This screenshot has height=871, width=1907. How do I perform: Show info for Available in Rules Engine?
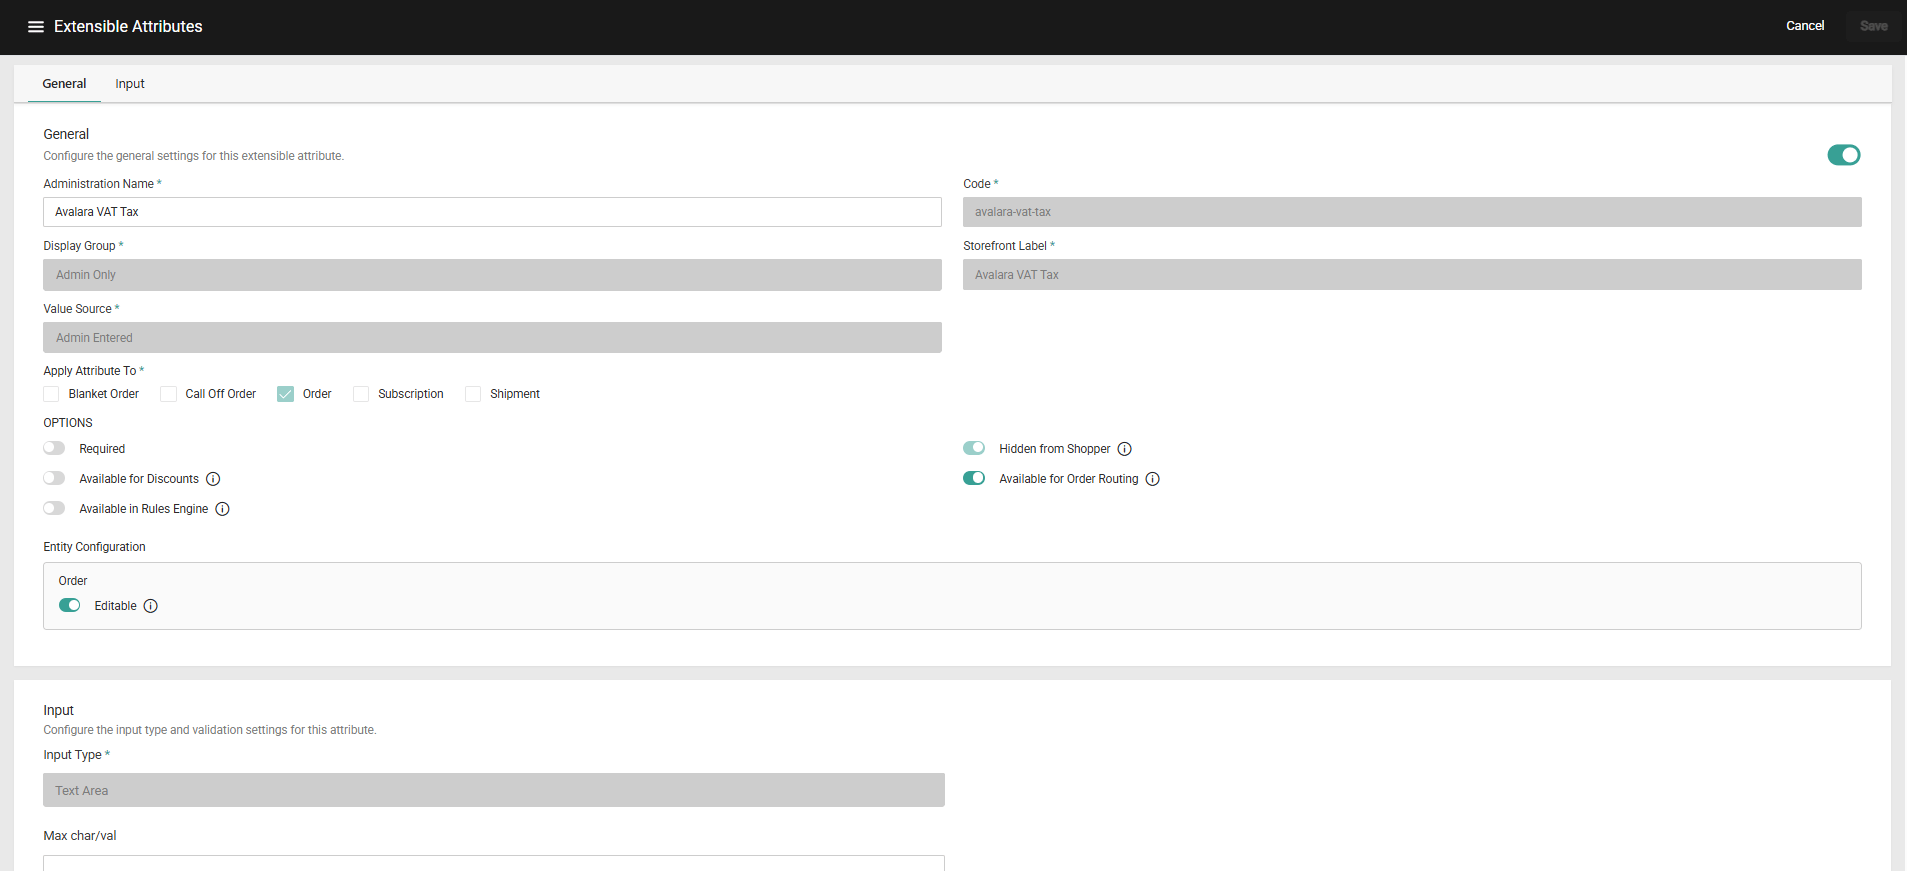222,509
